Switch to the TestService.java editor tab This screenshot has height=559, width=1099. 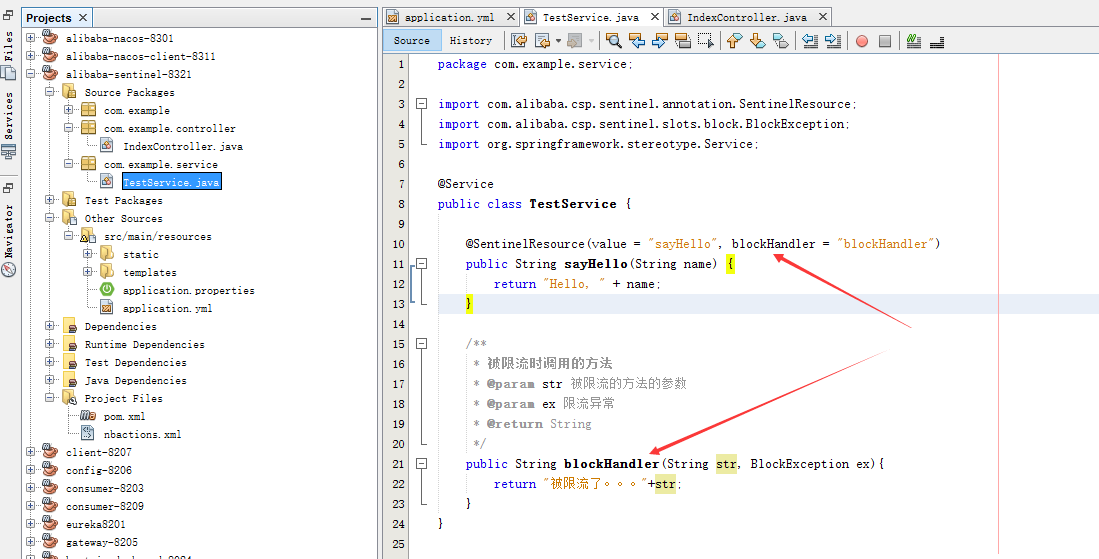tap(591, 18)
